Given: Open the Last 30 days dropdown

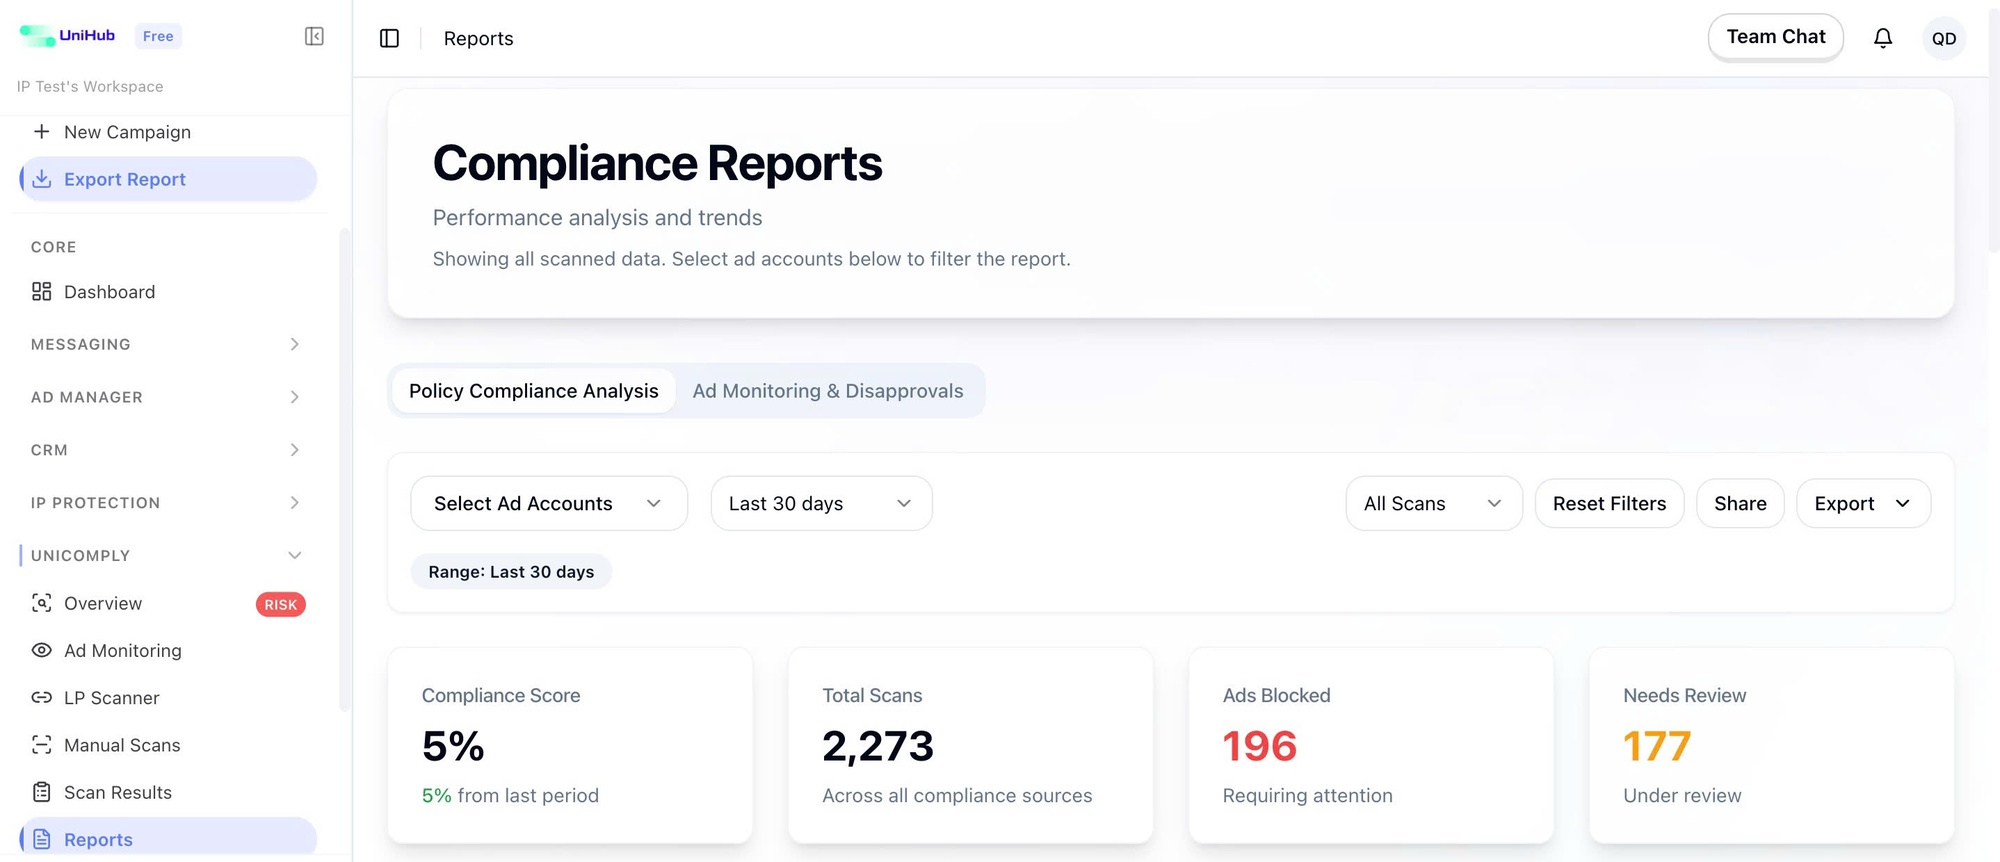Looking at the screenshot, I should click(820, 504).
